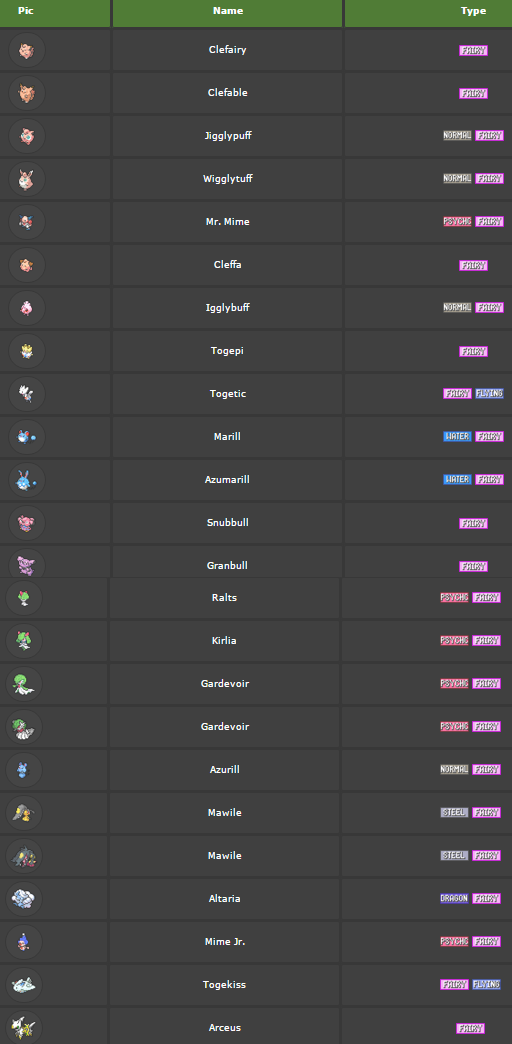This screenshot has height=1044, width=512.
Task: Select the Dragon type badge for Altaria
Action: pos(454,899)
